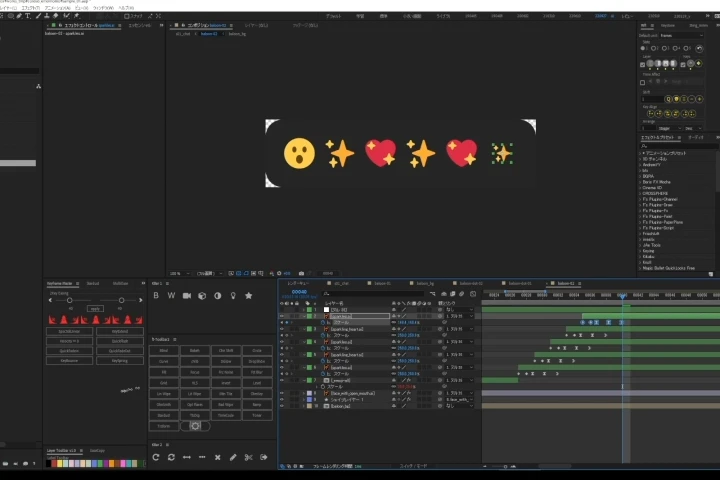
Task: Select slot radio button 3
Action: coord(664,48)
